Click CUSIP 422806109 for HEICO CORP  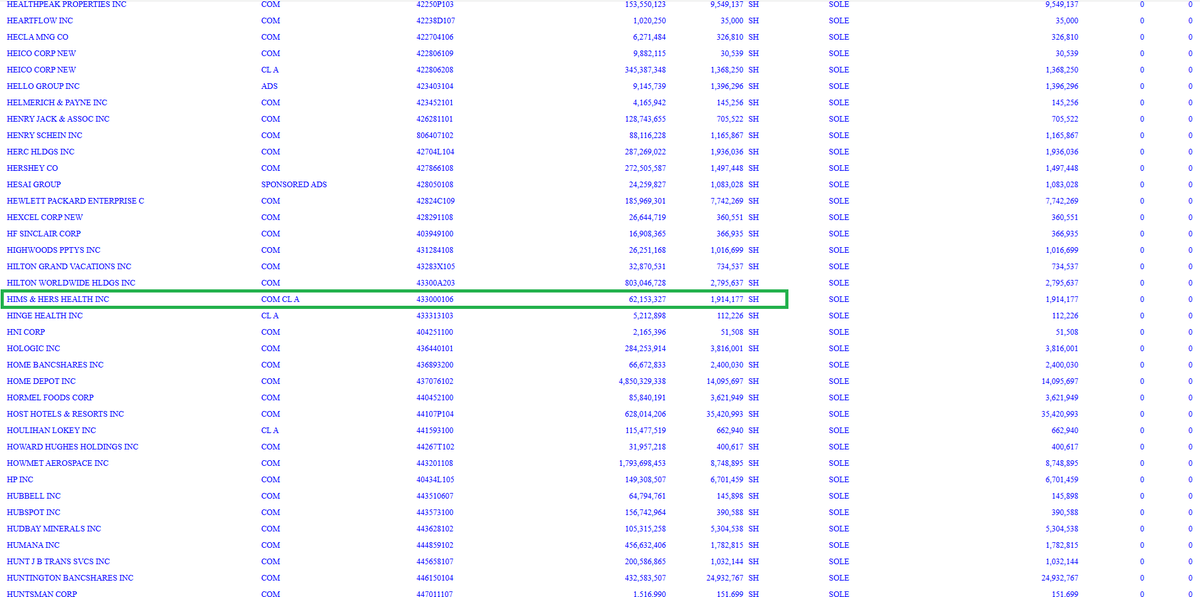pos(434,53)
